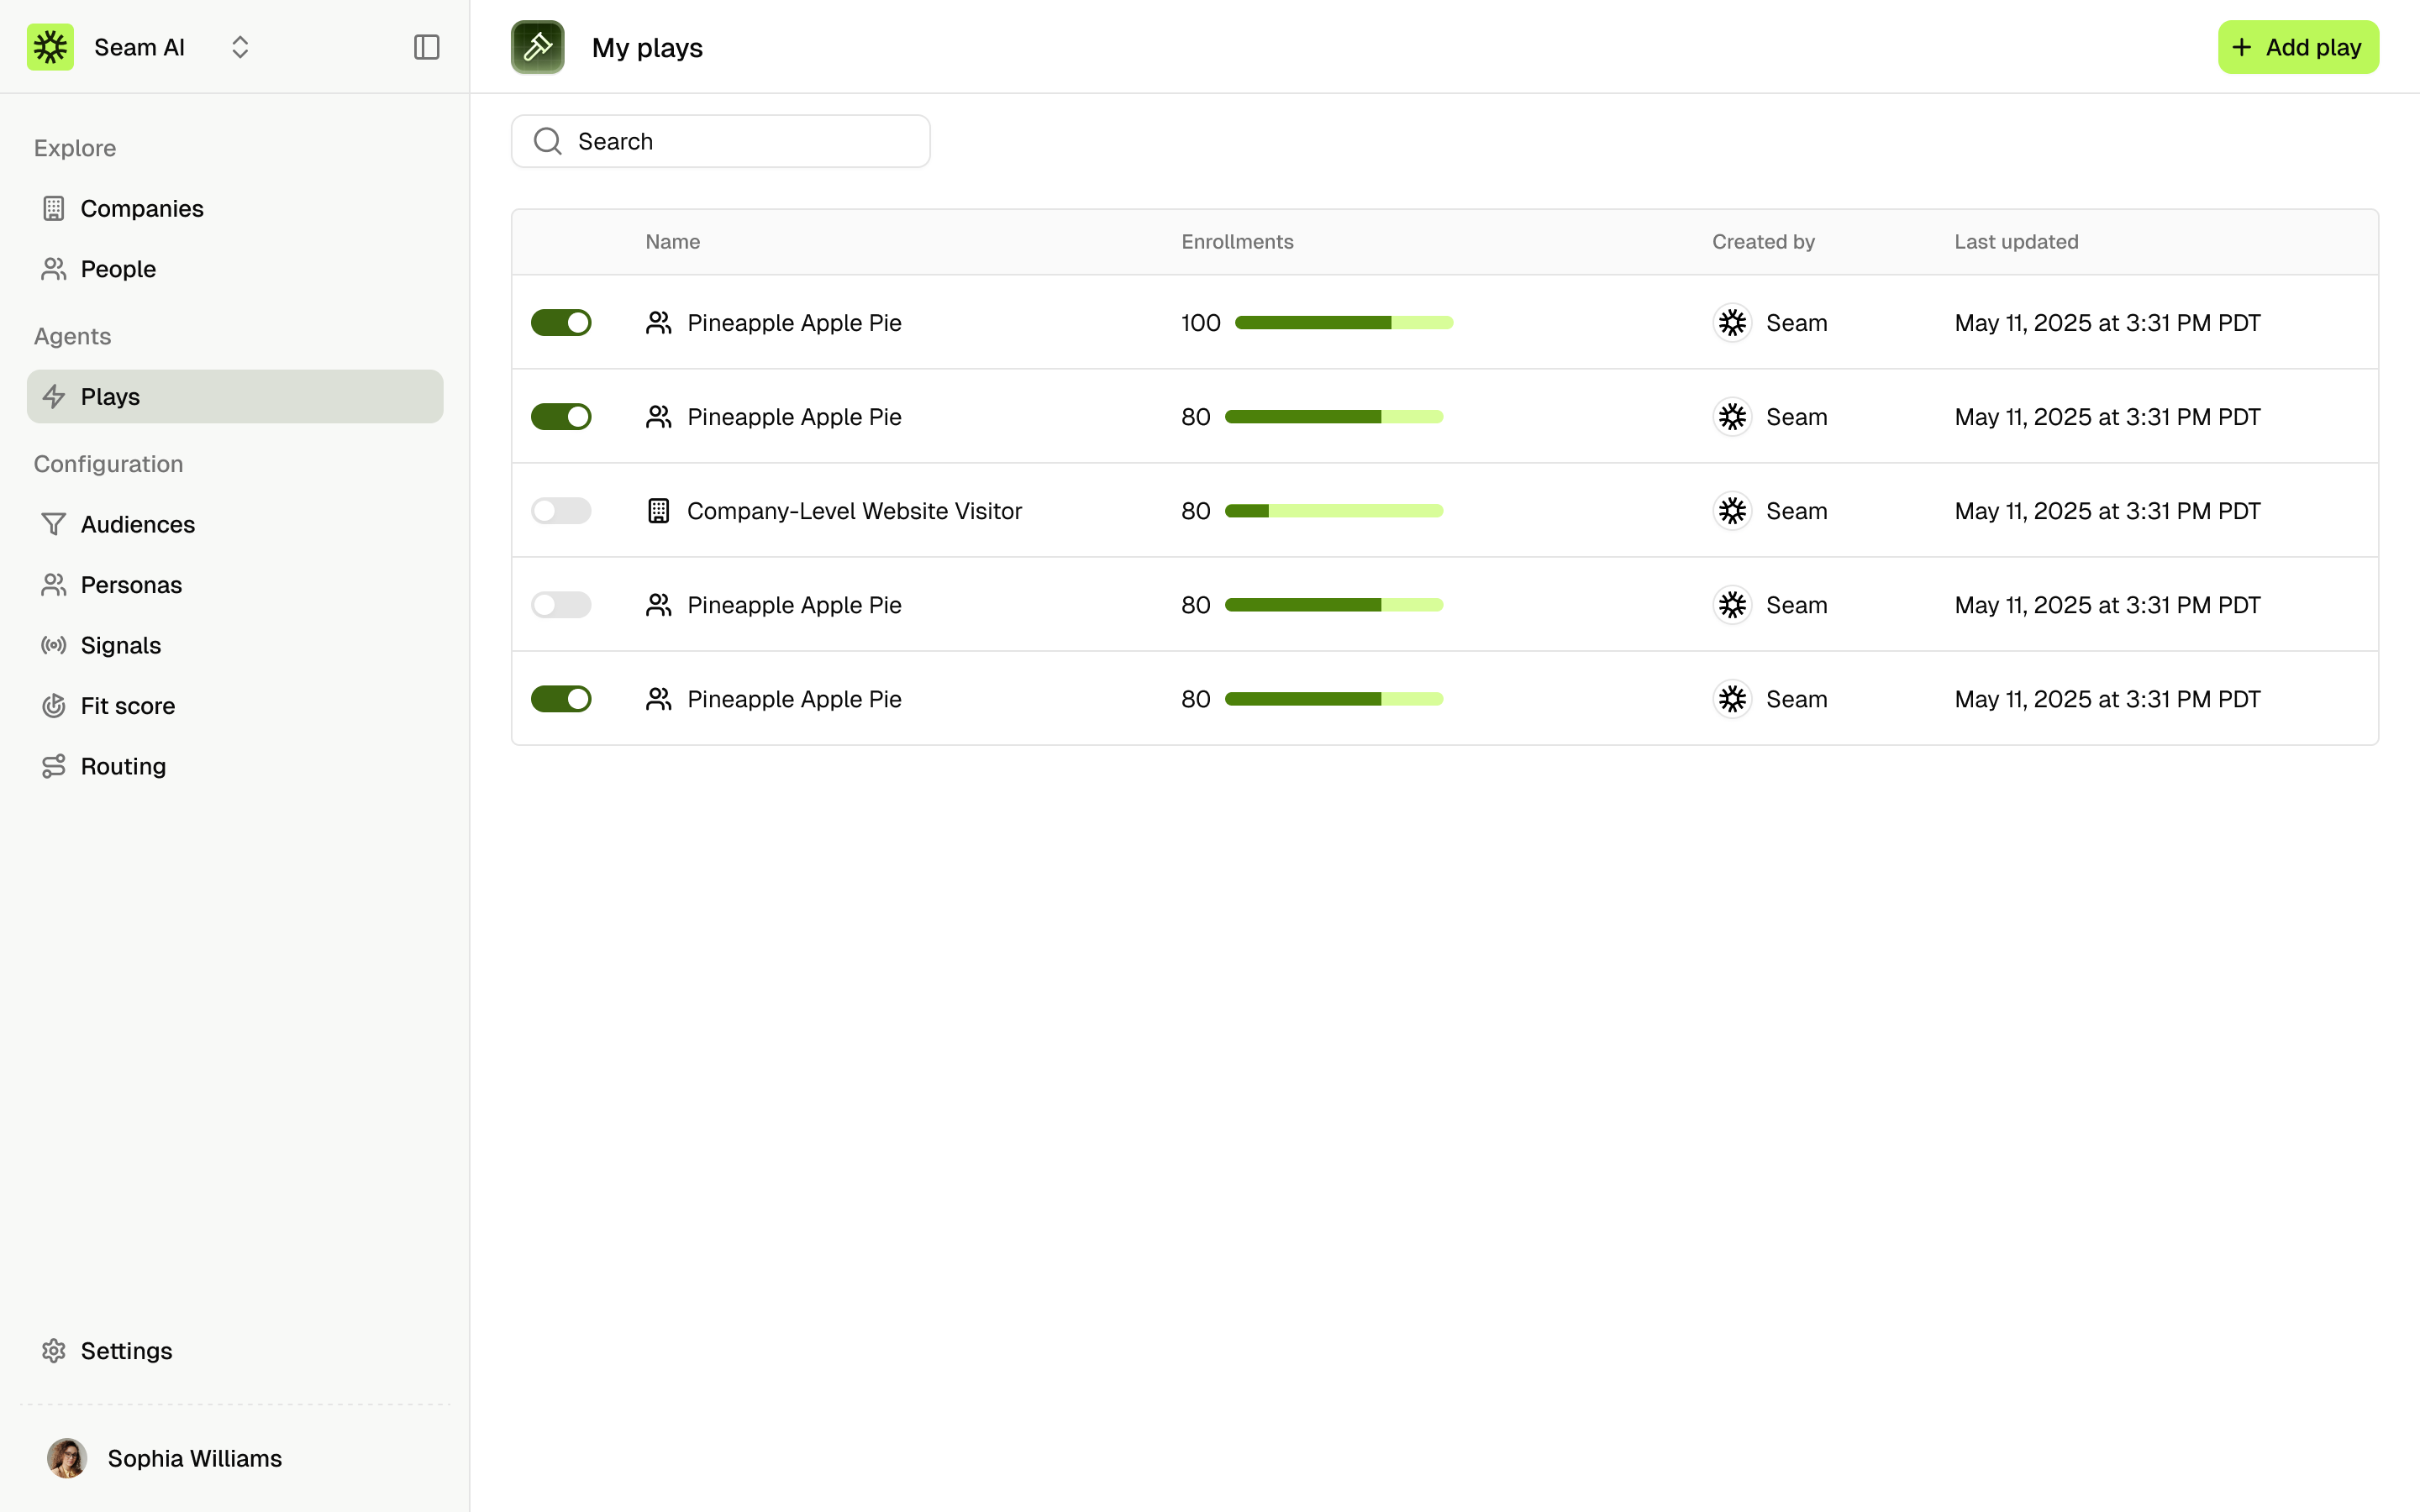Open Companies in the sidebar

pos(142,209)
